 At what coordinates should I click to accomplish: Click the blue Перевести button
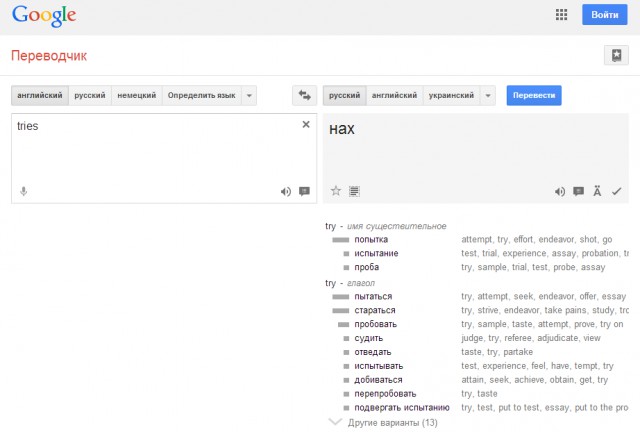(x=534, y=96)
